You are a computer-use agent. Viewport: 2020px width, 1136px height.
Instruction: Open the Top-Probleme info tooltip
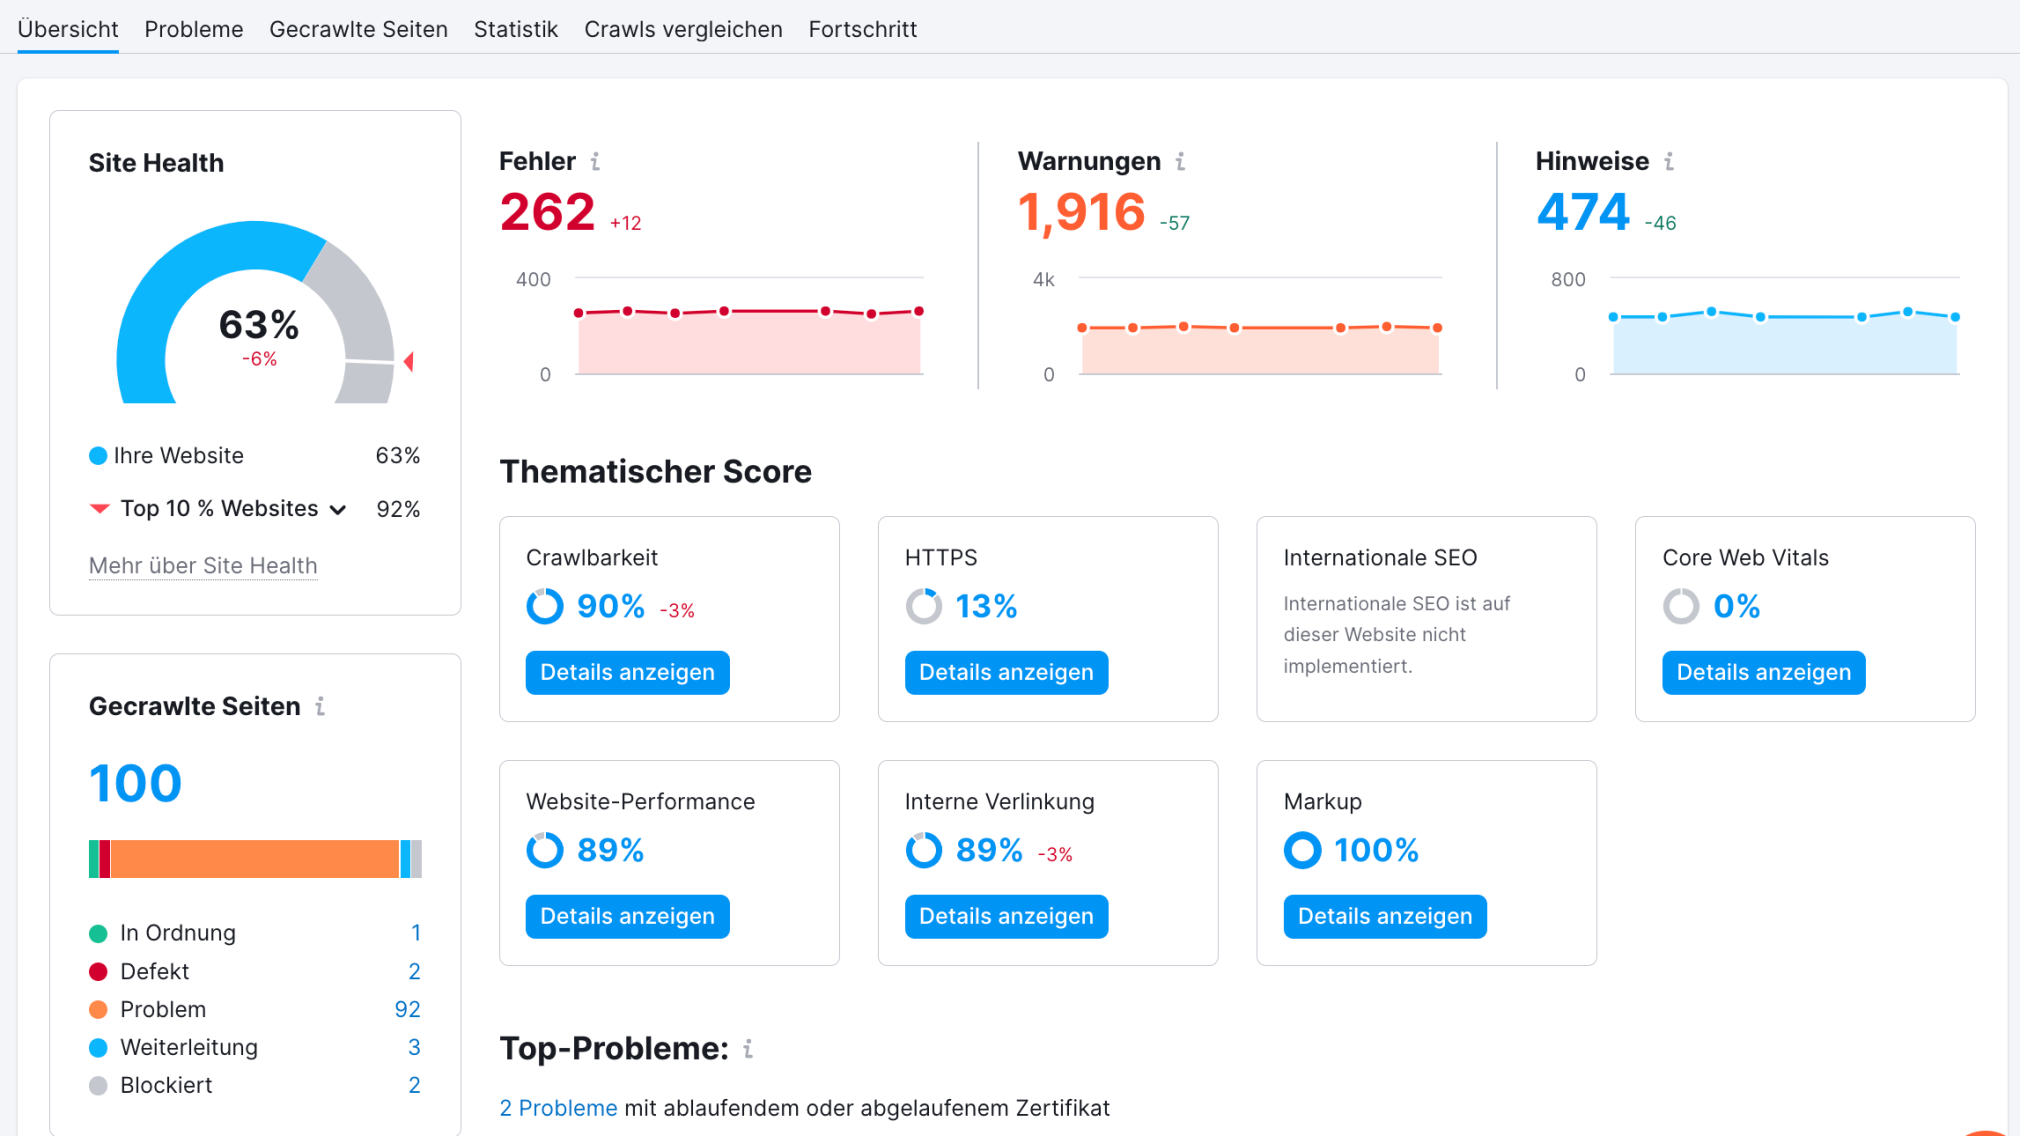748,1049
